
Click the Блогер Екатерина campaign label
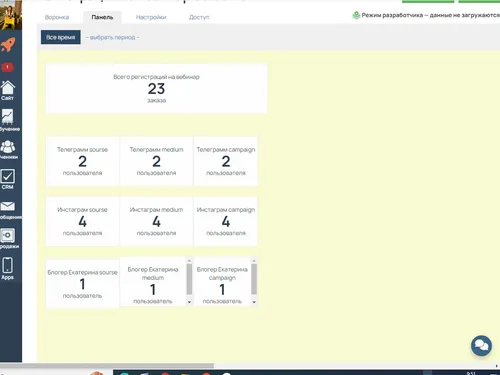222,273
